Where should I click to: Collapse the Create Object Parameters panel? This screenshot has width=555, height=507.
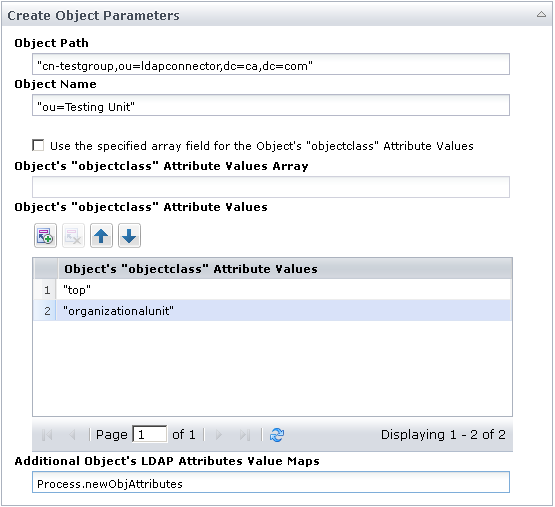point(541,15)
